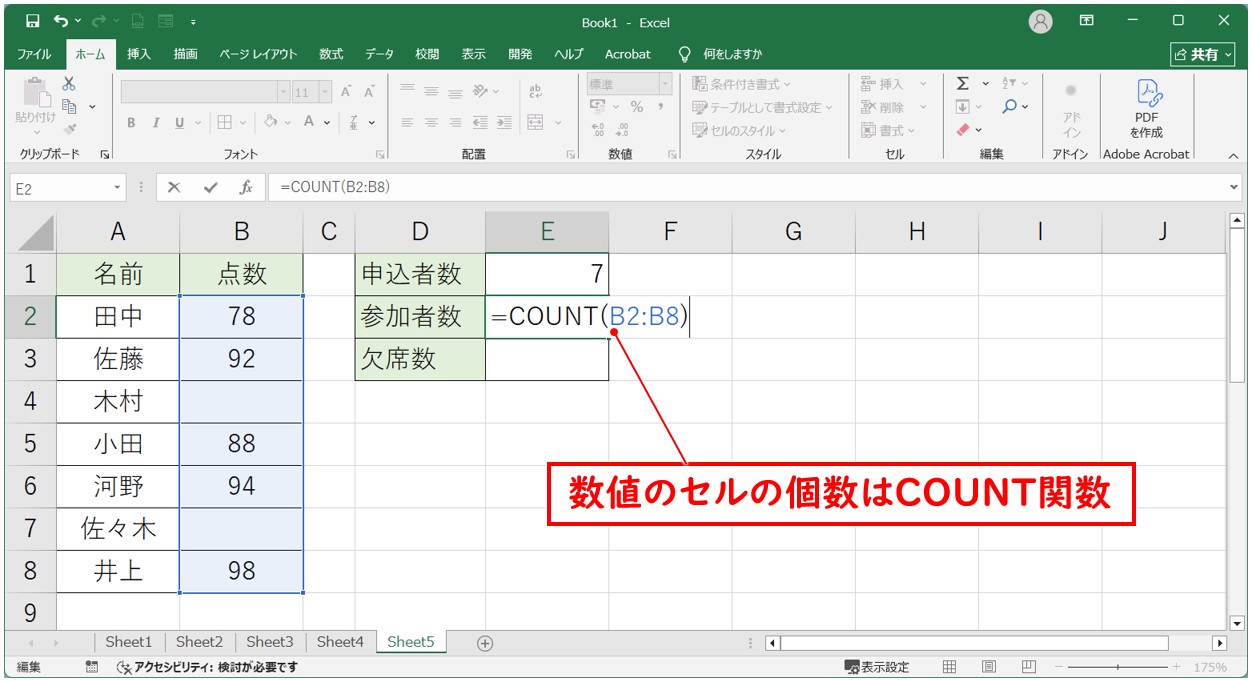Click the 表示設定 icon in status bar
The image size is (1252, 682).
coord(879,666)
